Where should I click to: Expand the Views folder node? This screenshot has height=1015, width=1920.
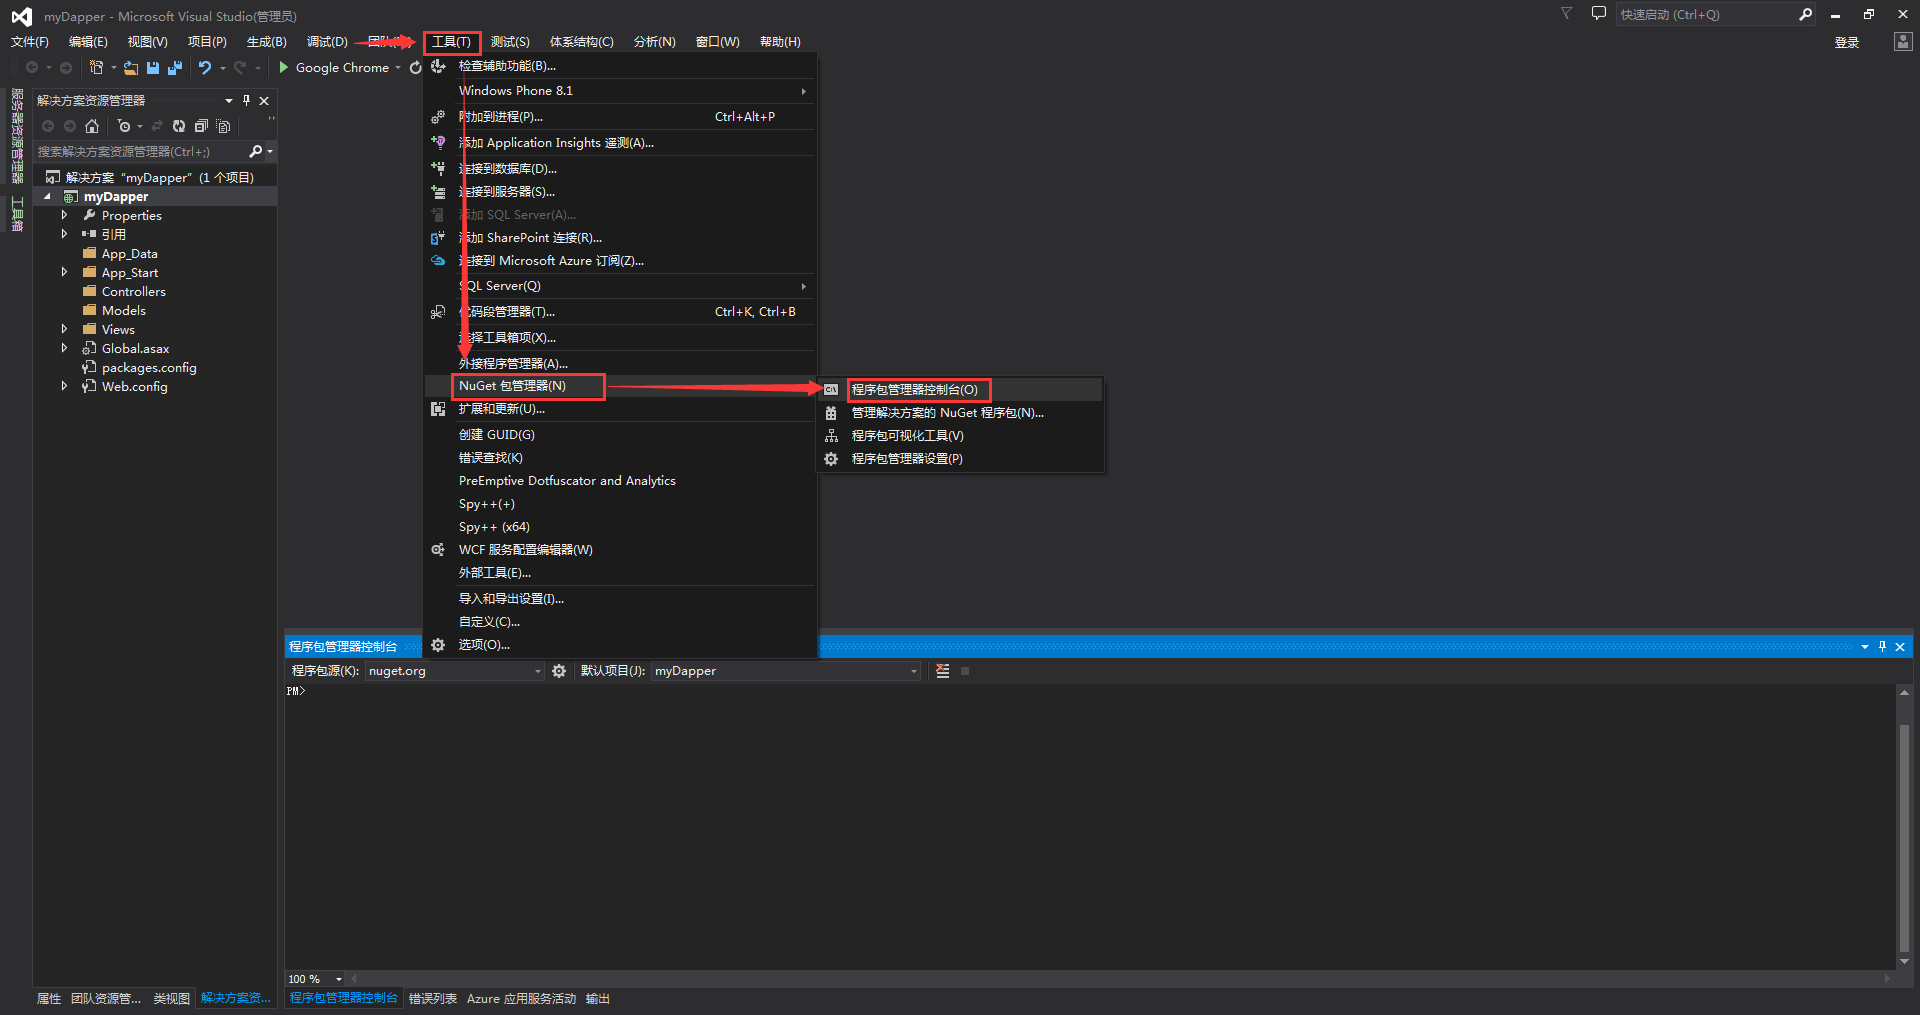click(64, 329)
